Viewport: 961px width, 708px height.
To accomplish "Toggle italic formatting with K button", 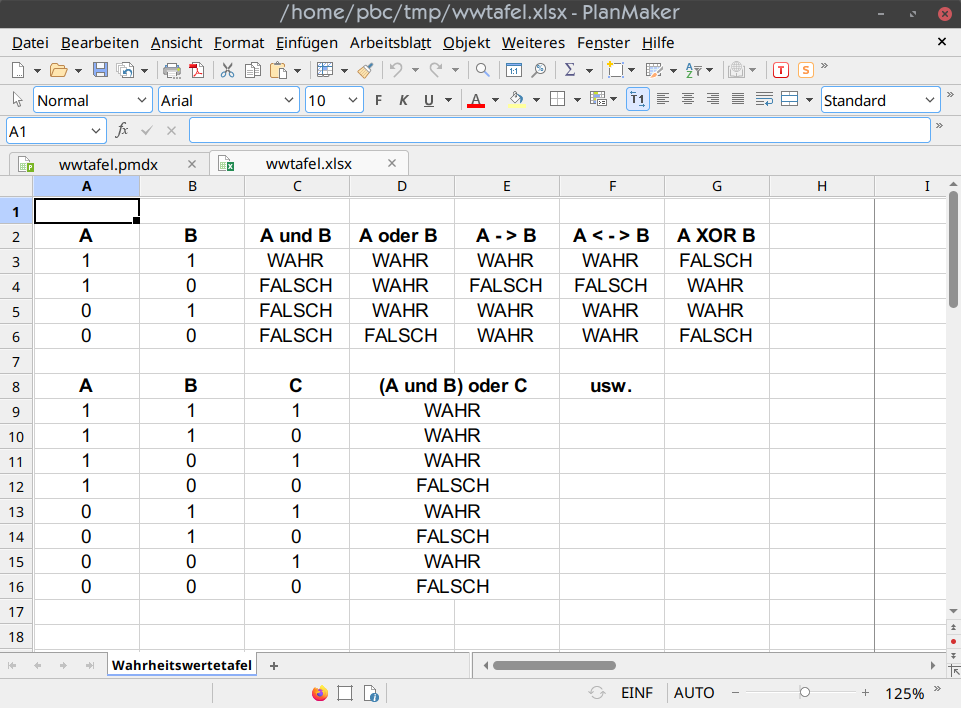I will pos(403,100).
